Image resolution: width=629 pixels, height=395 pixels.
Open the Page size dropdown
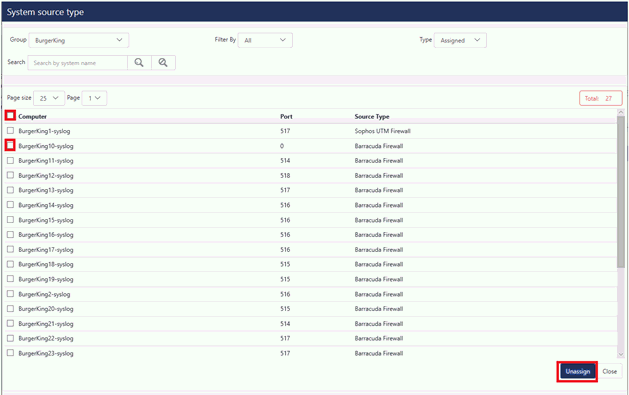coord(49,98)
